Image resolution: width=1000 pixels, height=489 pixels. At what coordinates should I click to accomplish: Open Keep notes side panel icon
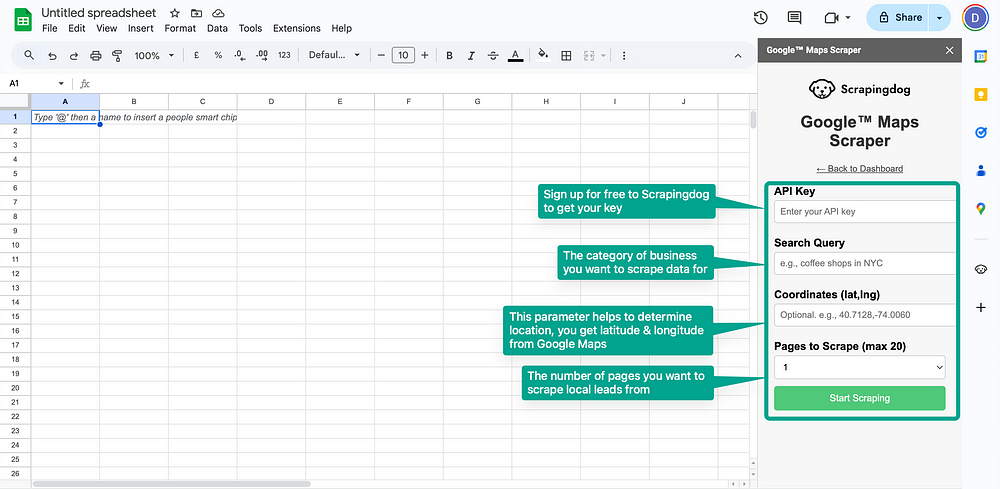point(981,94)
